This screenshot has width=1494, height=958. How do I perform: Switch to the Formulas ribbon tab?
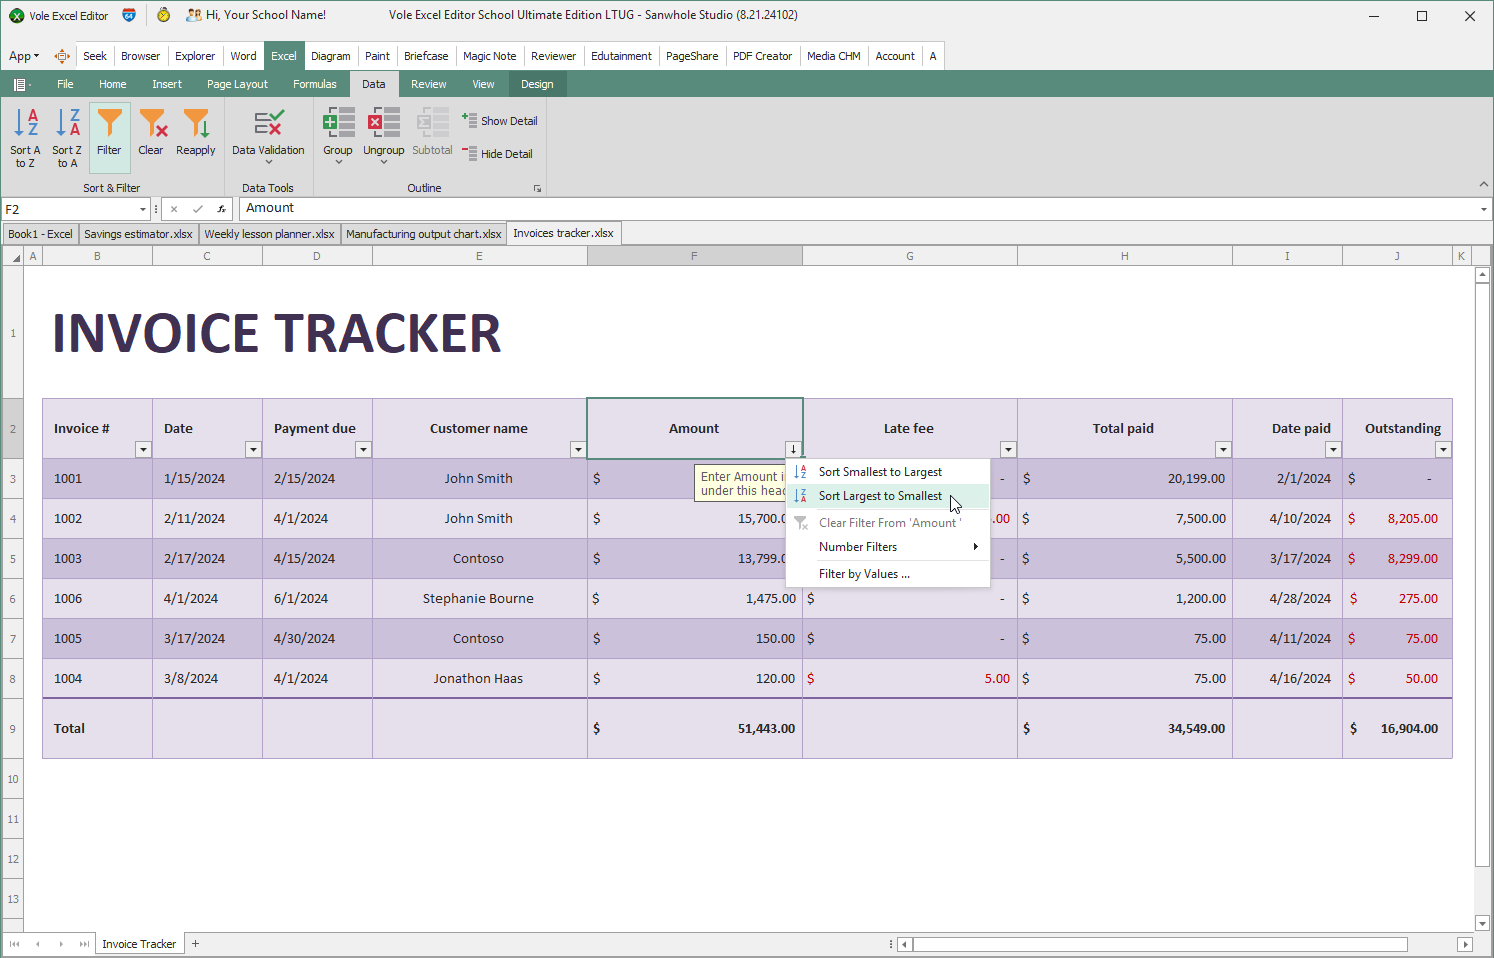coord(315,84)
